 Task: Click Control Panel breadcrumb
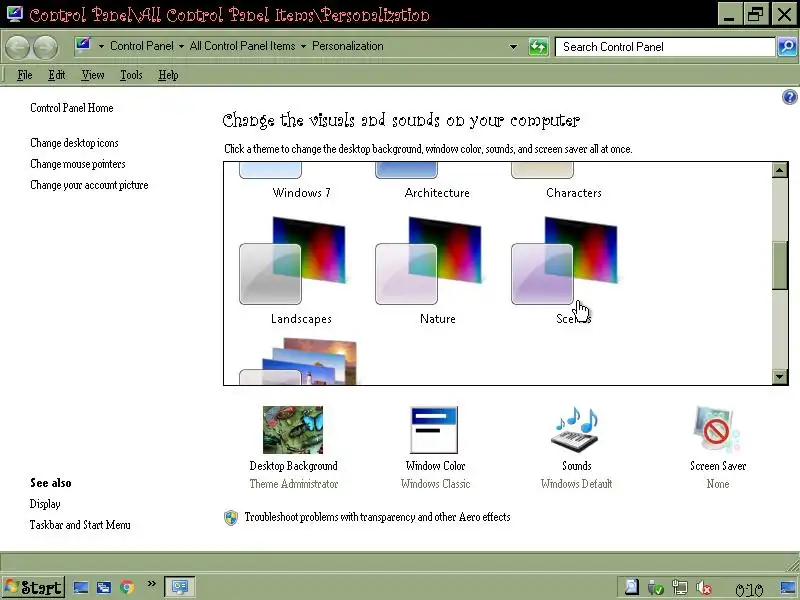click(142, 46)
